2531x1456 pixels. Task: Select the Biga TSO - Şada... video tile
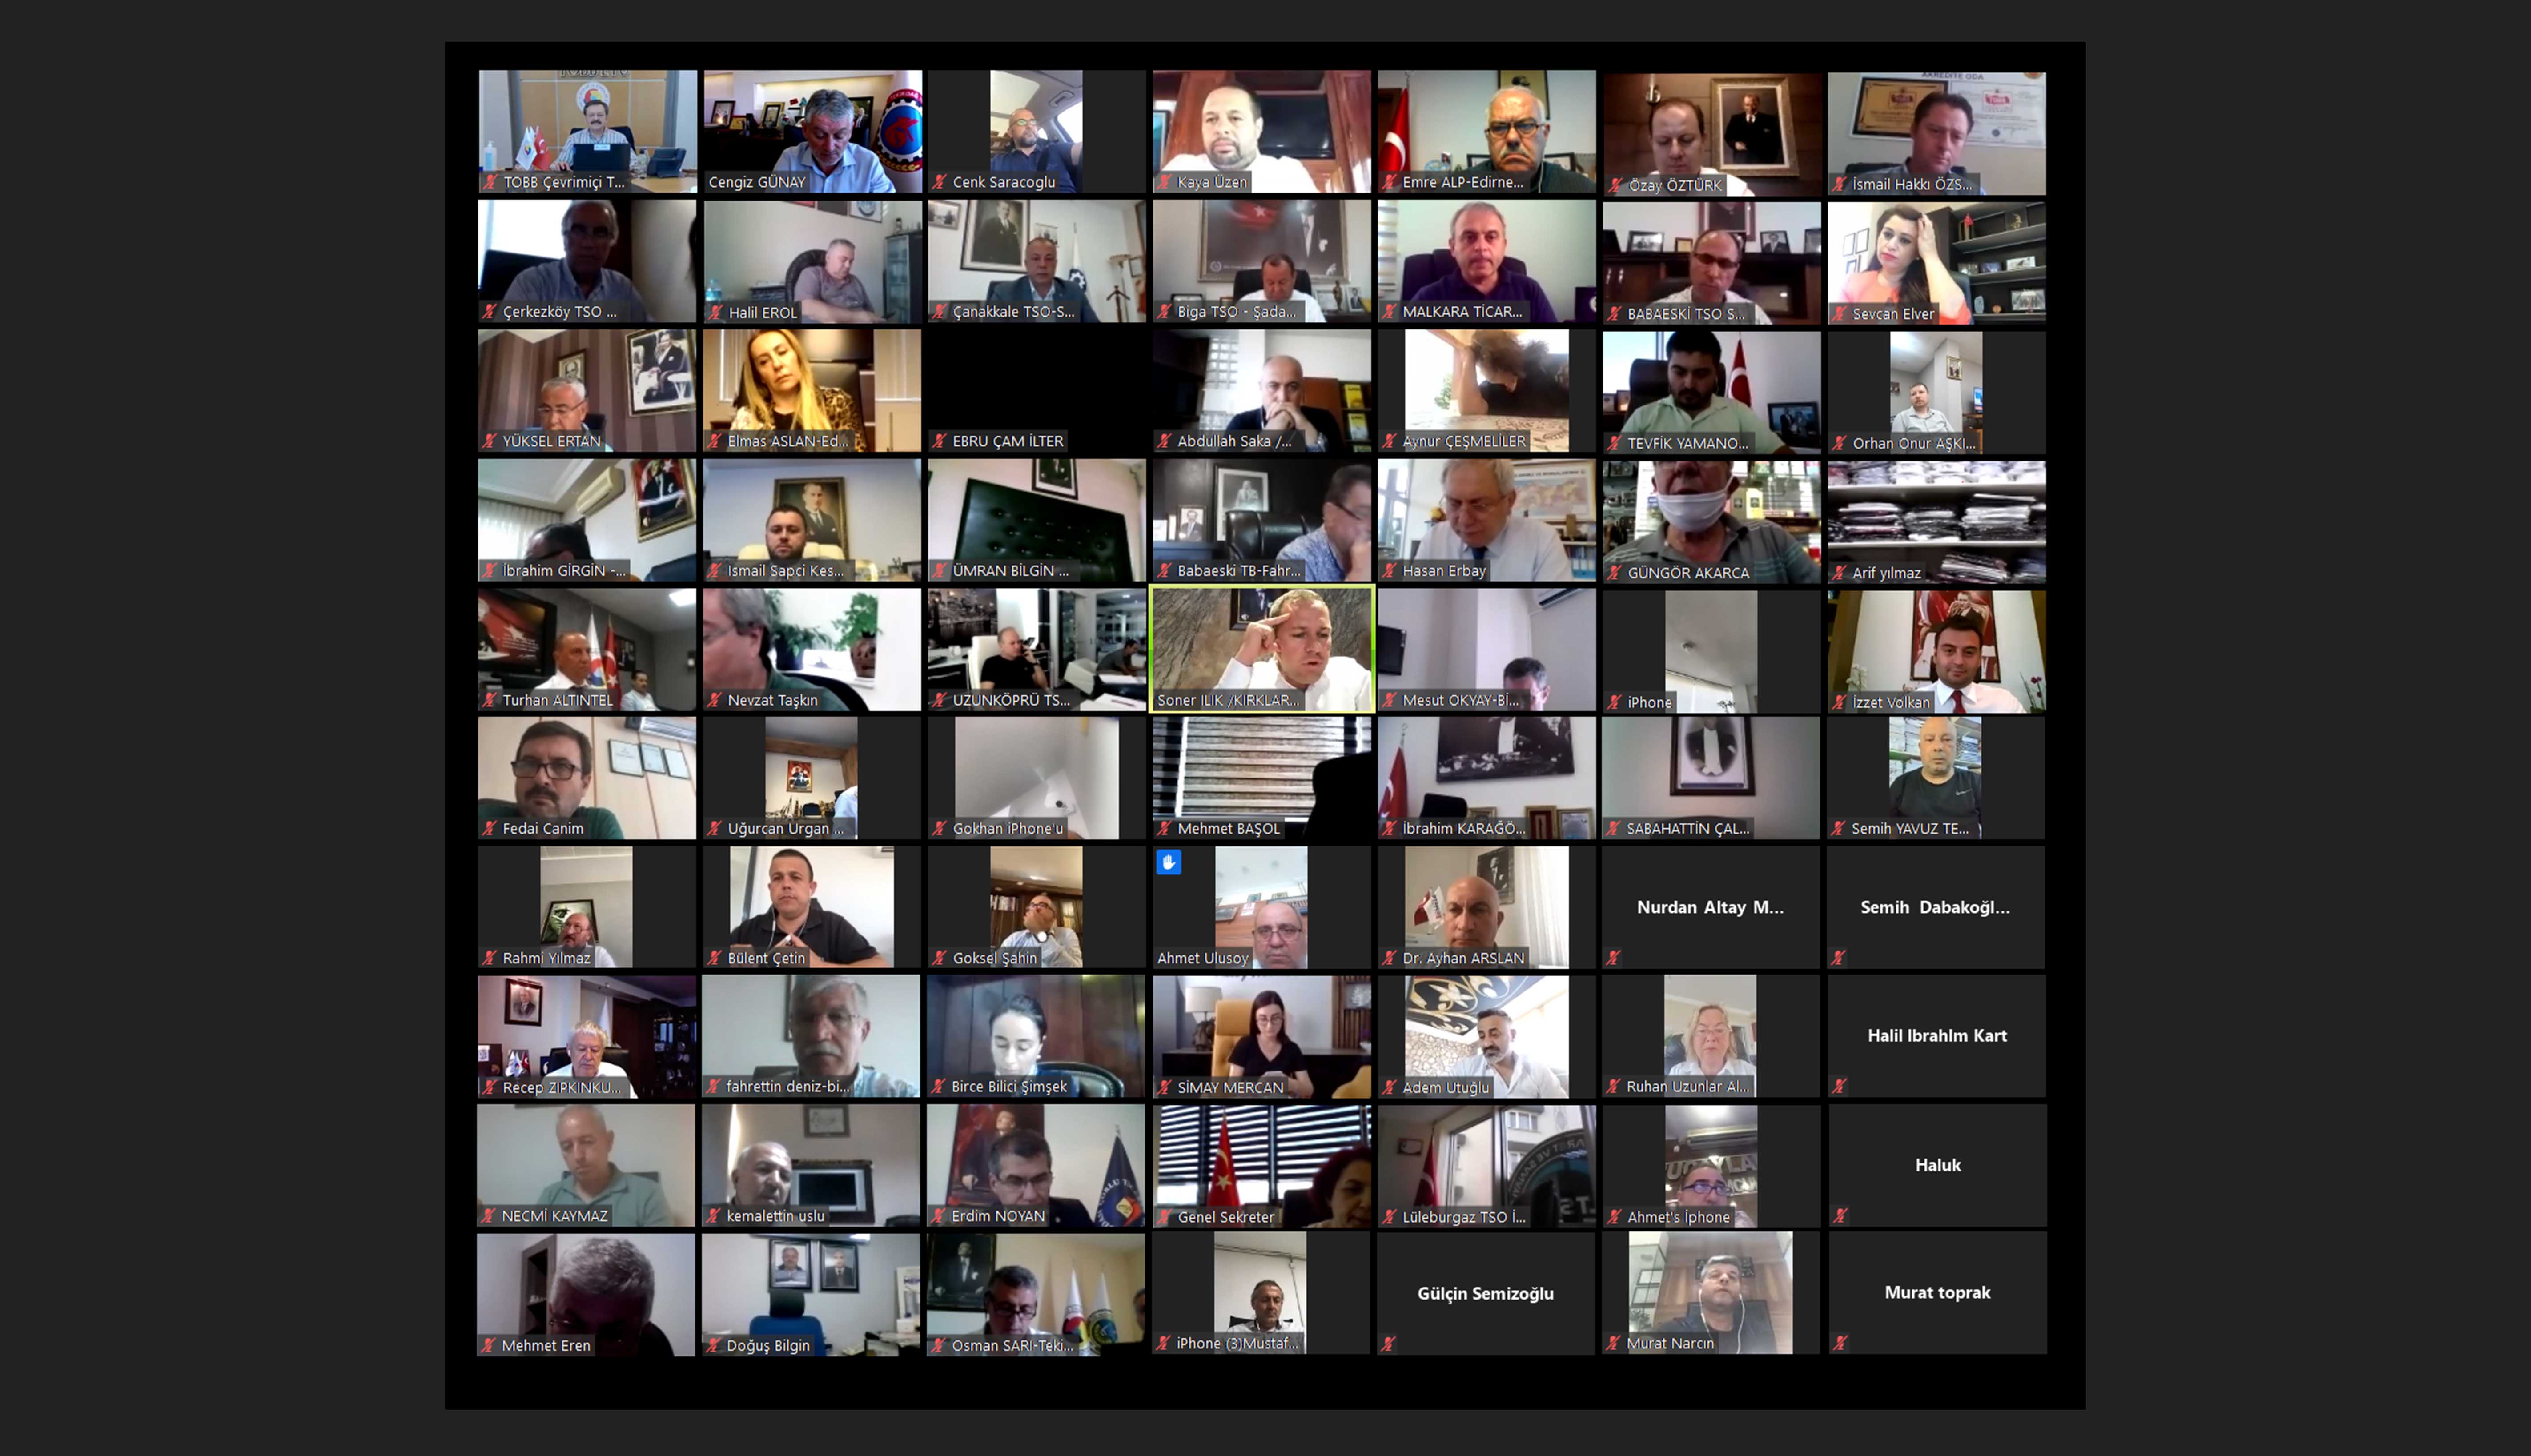pyautogui.click(x=1262, y=261)
